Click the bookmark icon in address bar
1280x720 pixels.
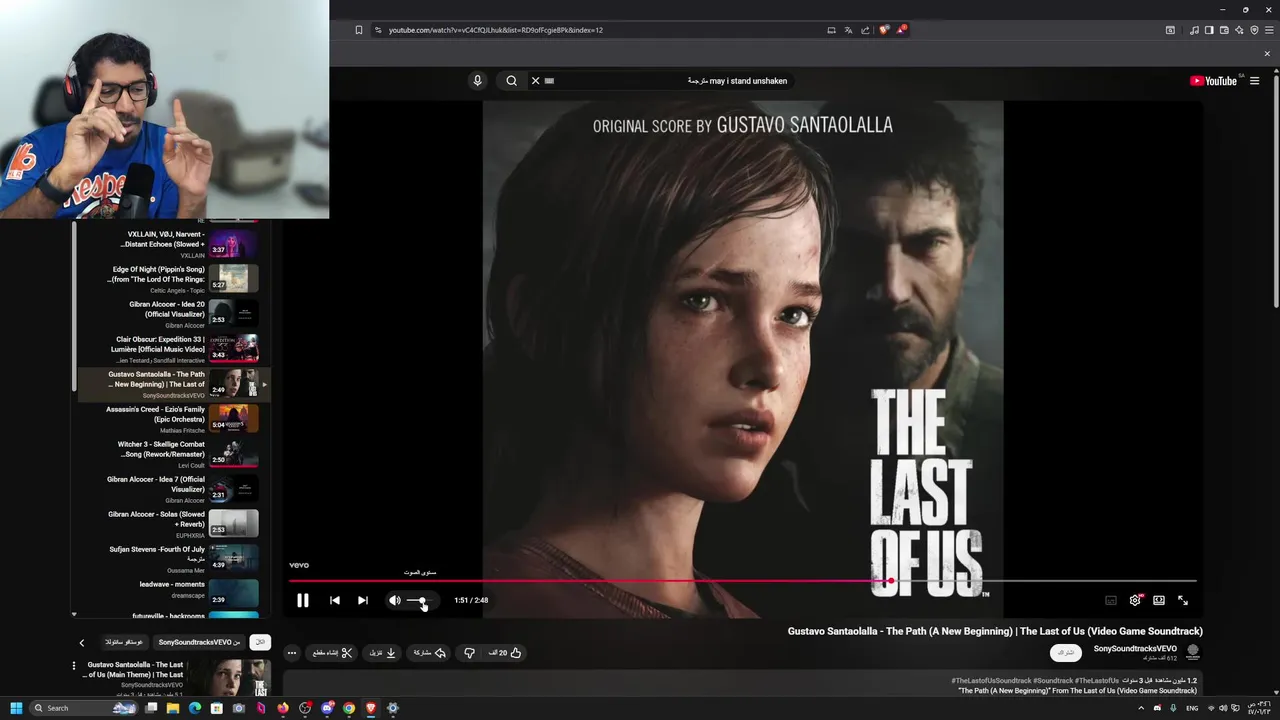359,30
